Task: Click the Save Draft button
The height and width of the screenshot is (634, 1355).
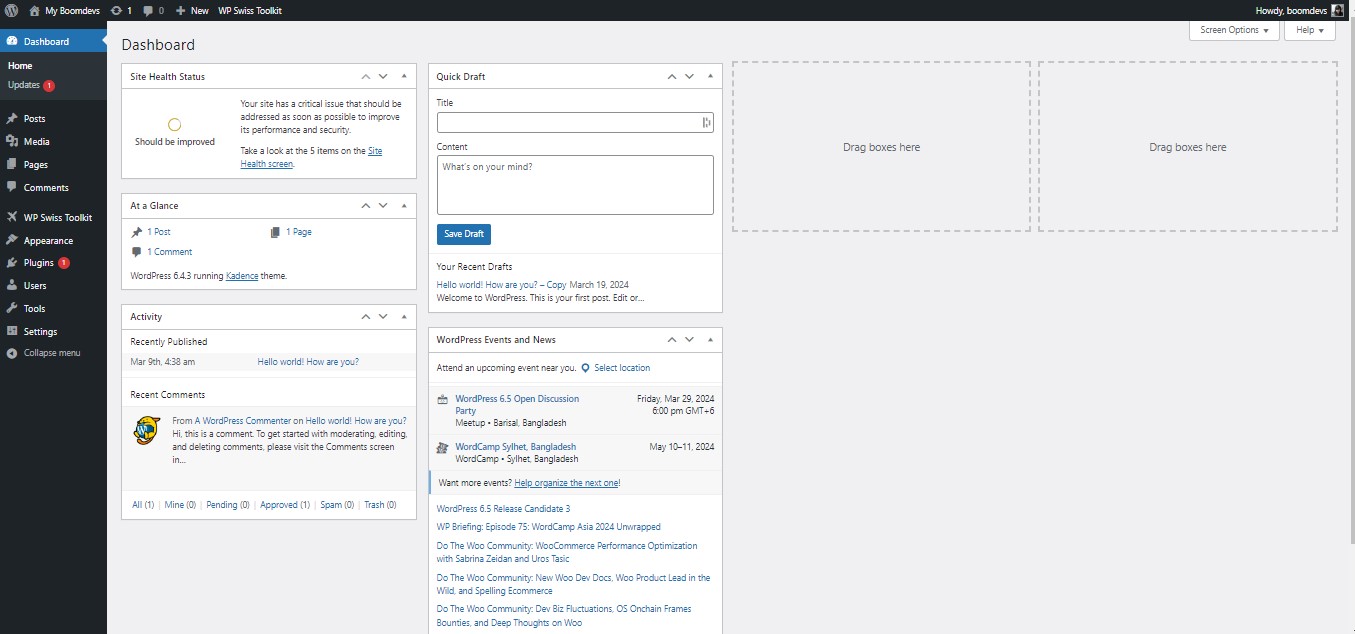Action: [x=464, y=234]
